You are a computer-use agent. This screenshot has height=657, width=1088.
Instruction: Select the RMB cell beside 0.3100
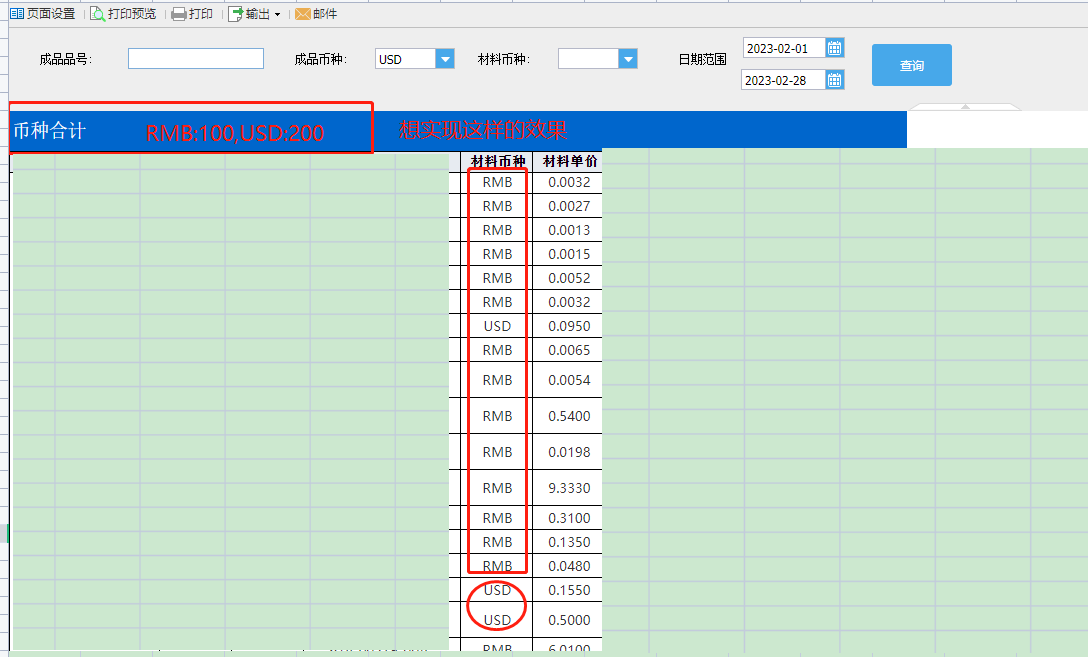[x=497, y=518]
